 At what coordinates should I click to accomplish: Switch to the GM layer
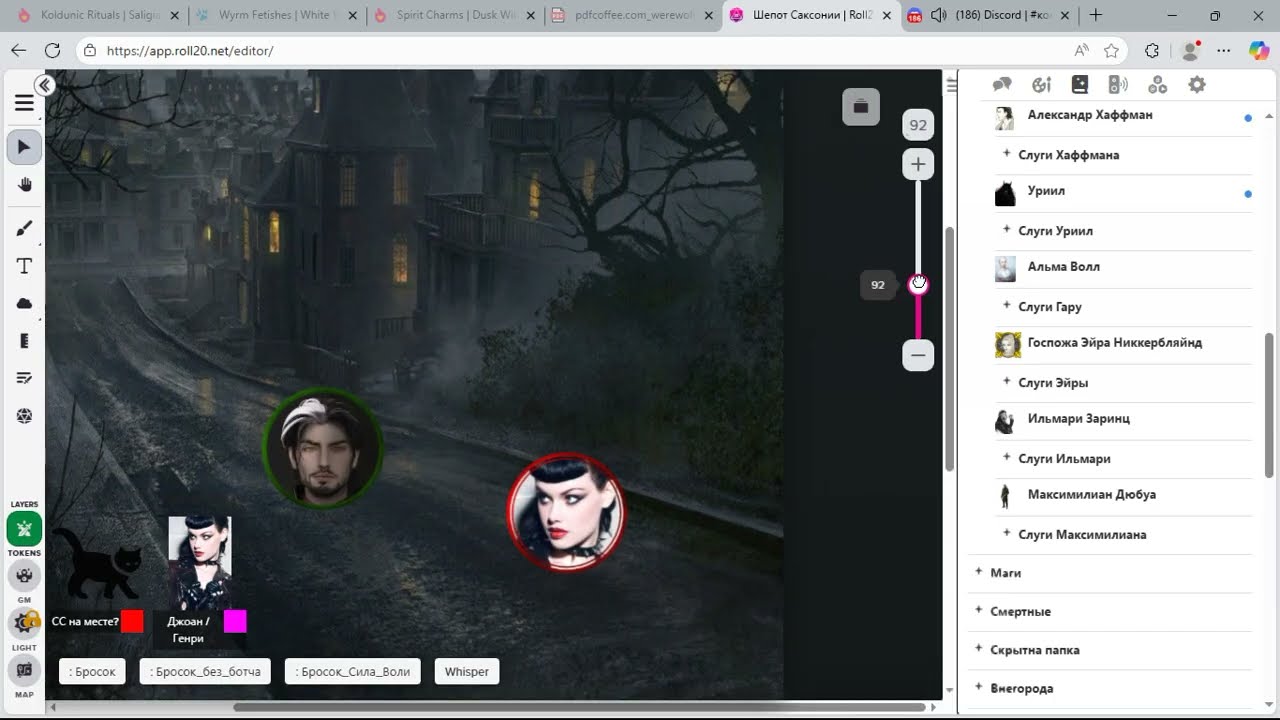point(24,576)
